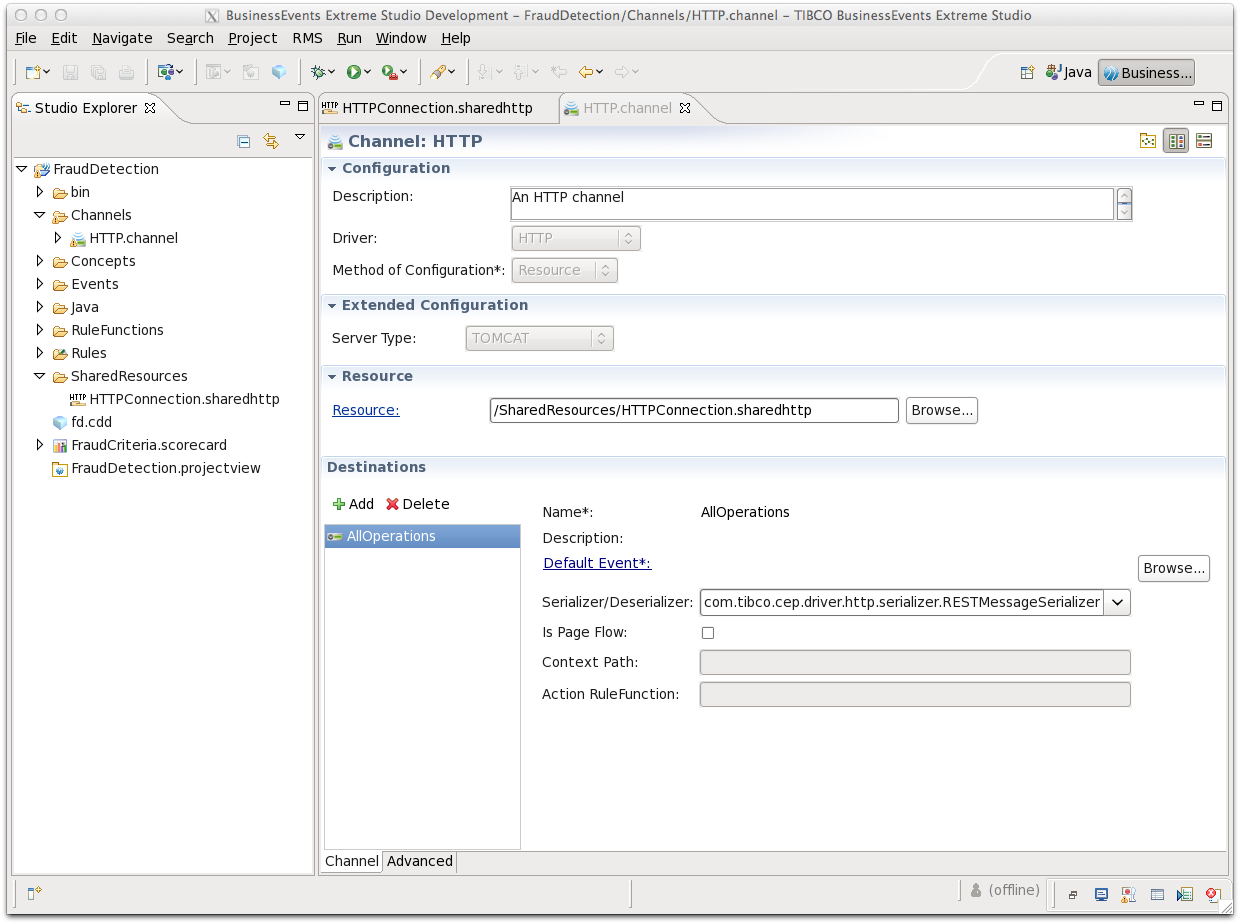The width and height of the screenshot is (1240, 924).
Task: Select HTTPConnection.sharedhttp in the explorer tree
Action: tap(174, 399)
